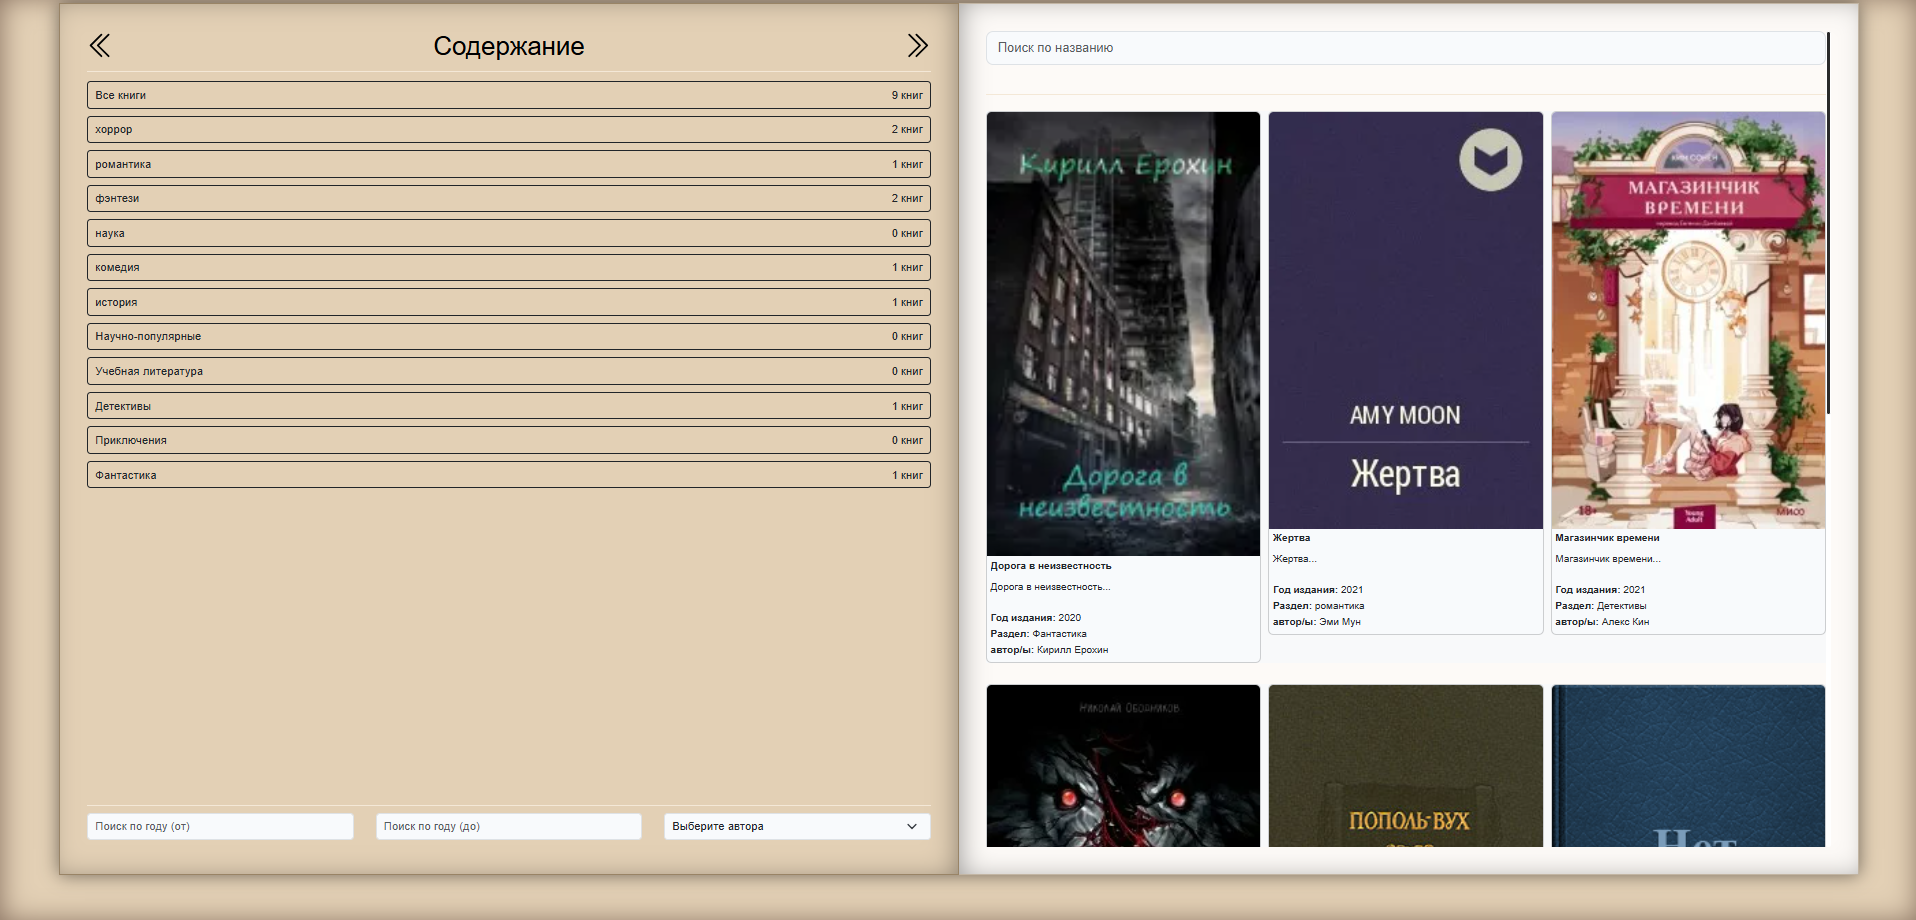The image size is (1916, 920).
Task: Click the 'Магазинчик времени' title text
Action: pos(1607,538)
